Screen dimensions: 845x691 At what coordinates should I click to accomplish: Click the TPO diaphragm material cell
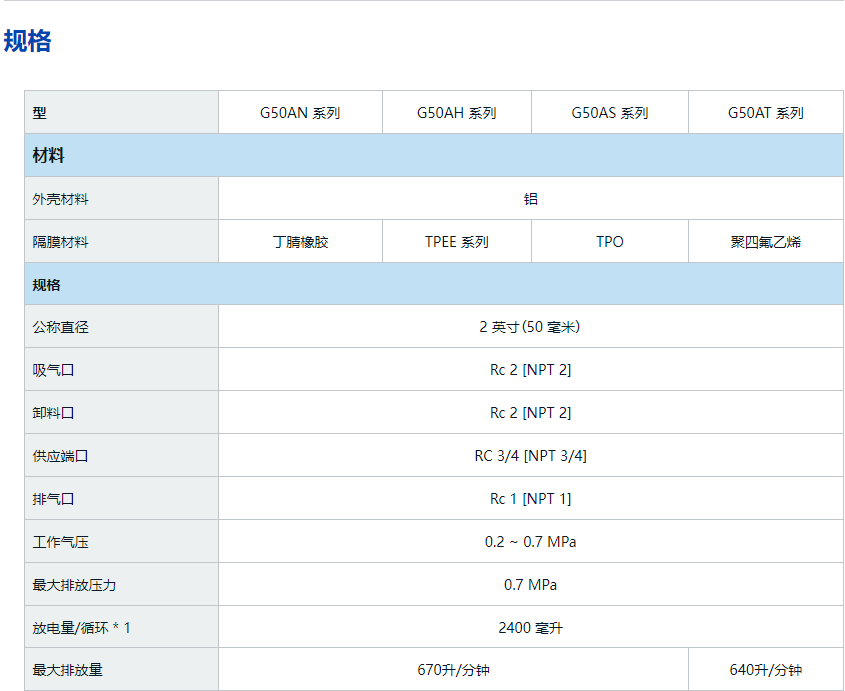[x=609, y=242]
